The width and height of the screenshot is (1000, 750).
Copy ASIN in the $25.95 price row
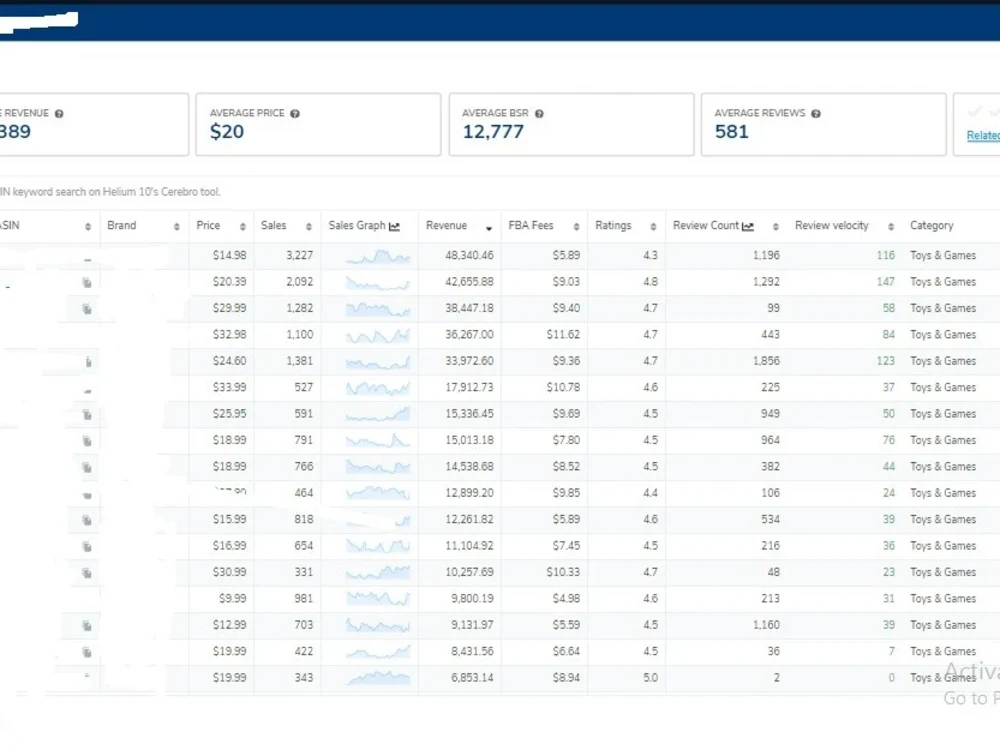point(87,415)
